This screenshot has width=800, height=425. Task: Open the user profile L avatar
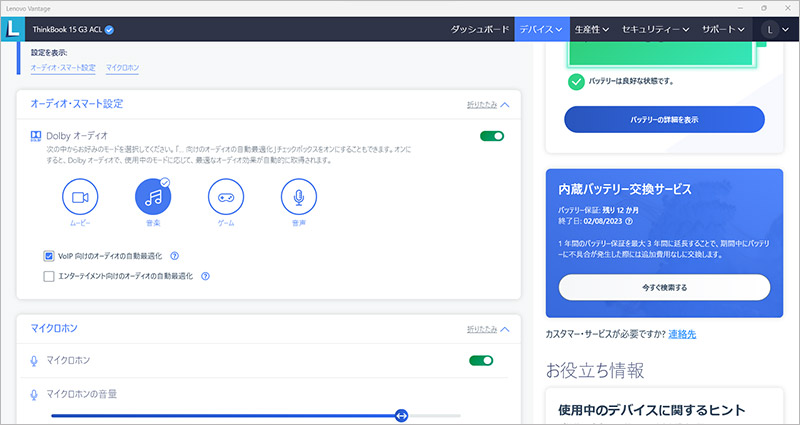tap(771, 30)
